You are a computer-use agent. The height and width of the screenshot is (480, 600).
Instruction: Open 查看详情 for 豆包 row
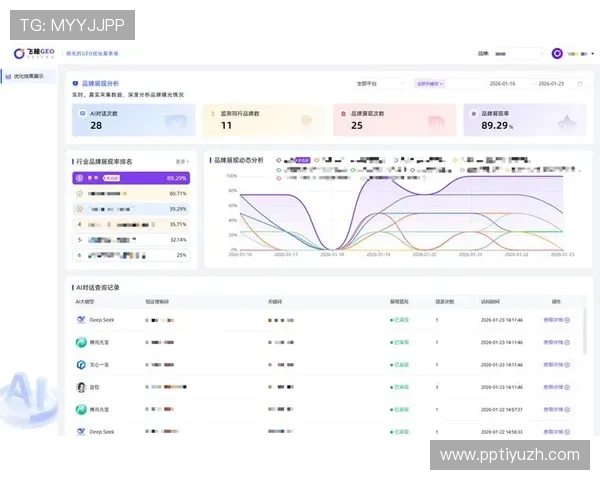click(x=556, y=387)
